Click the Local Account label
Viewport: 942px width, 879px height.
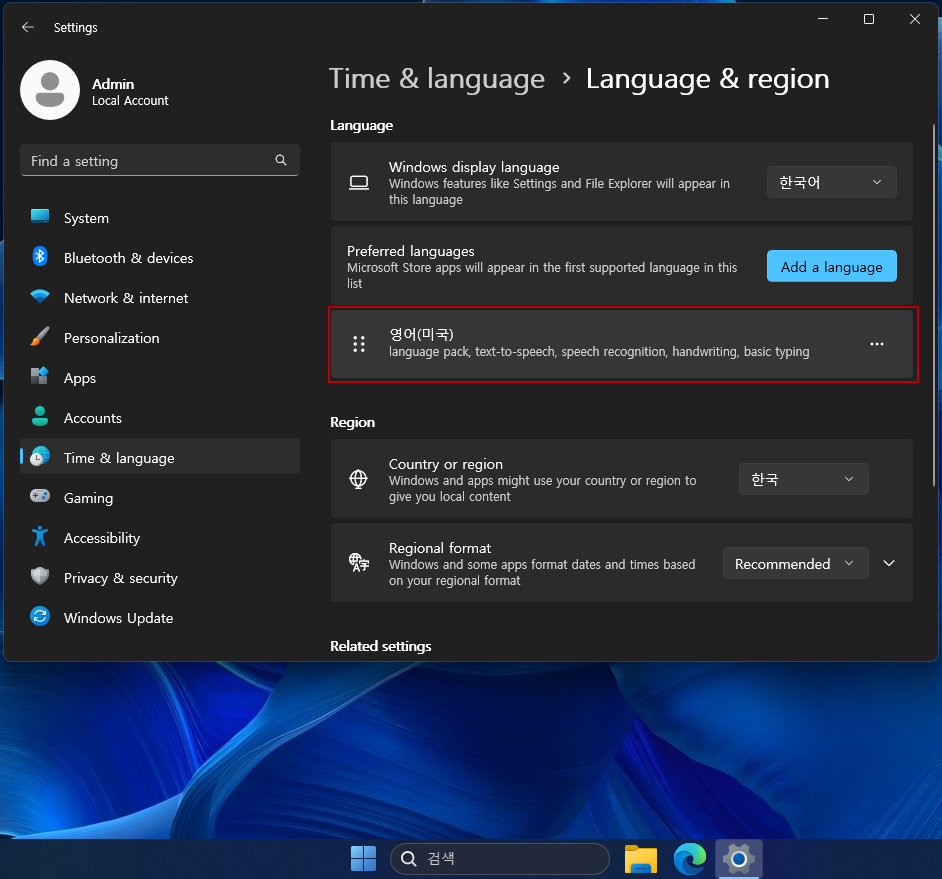click(x=130, y=101)
